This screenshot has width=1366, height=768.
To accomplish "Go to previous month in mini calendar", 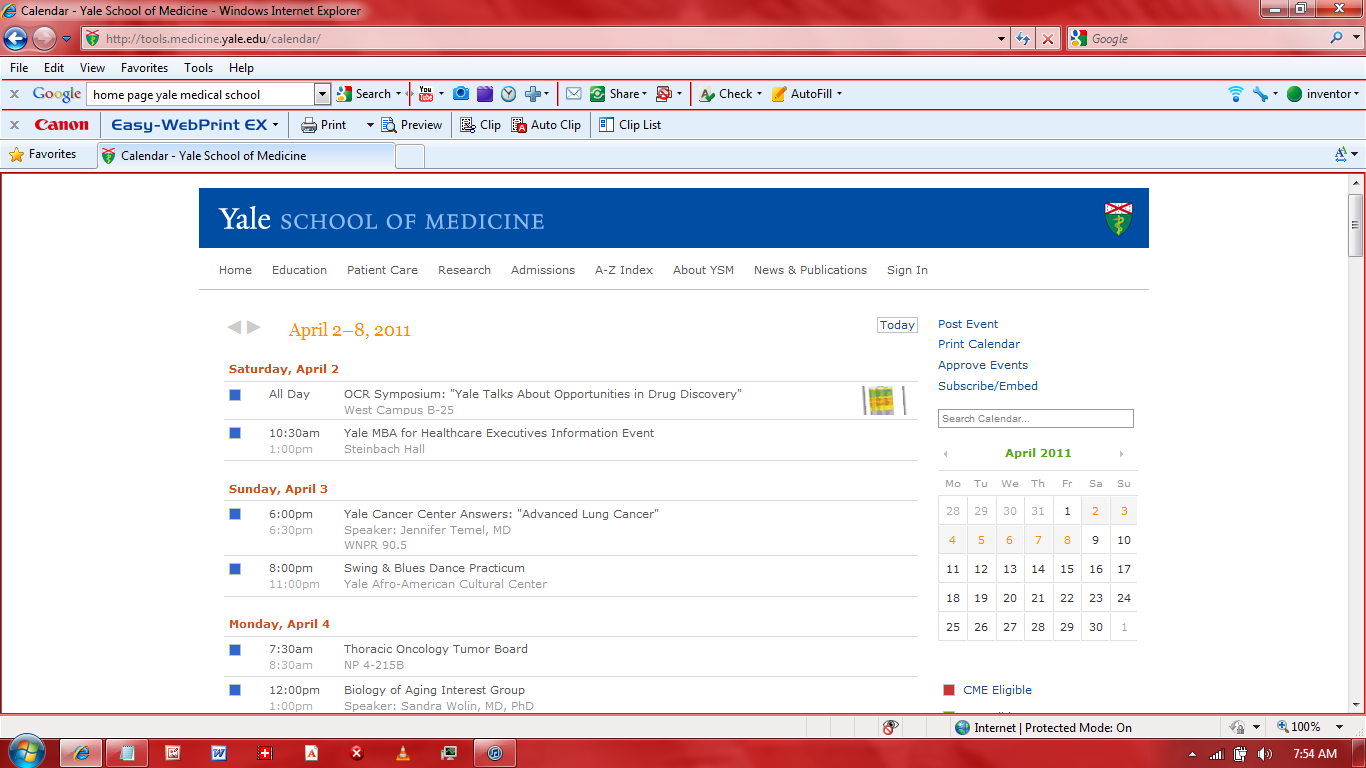I will coord(945,454).
